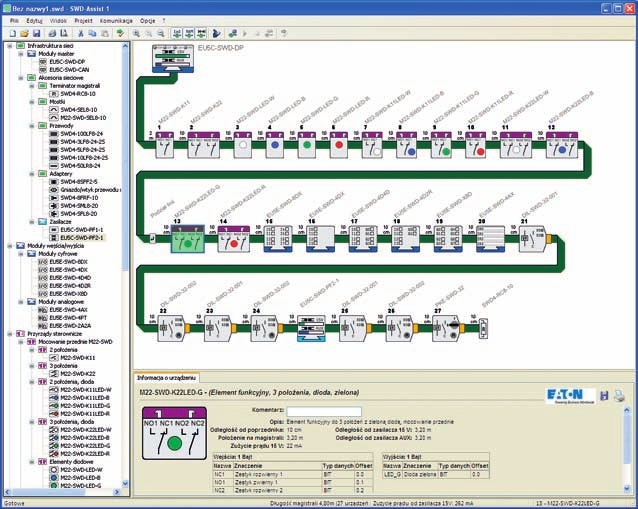Click the blue download-to-device toolbar icon
Viewport: 638px width, 509px height.
[x=216, y=33]
